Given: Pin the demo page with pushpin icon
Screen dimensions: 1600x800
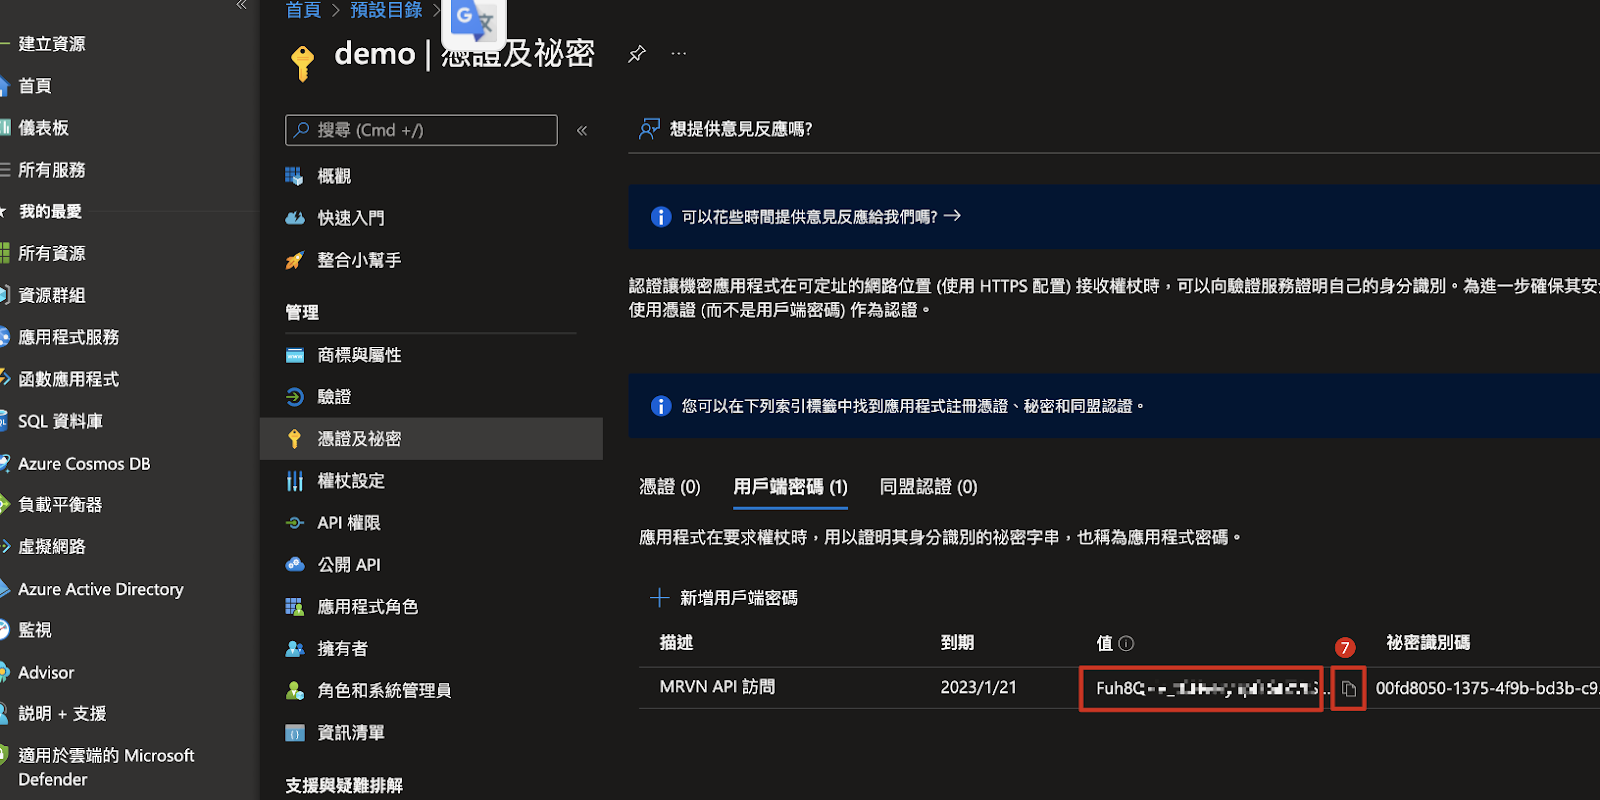Looking at the screenshot, I should coord(637,54).
